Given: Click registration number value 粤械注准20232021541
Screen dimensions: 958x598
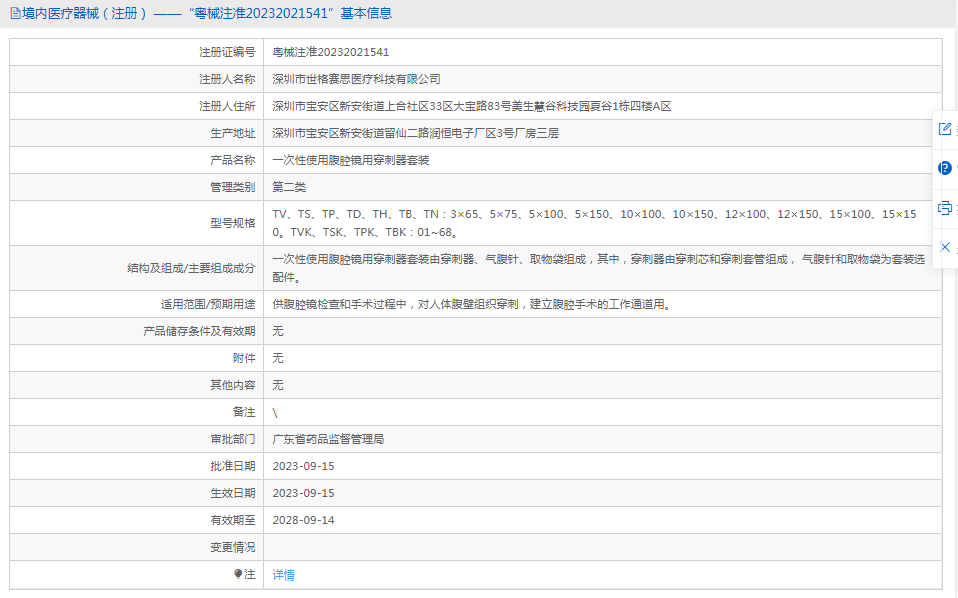Looking at the screenshot, I should 331,53.
